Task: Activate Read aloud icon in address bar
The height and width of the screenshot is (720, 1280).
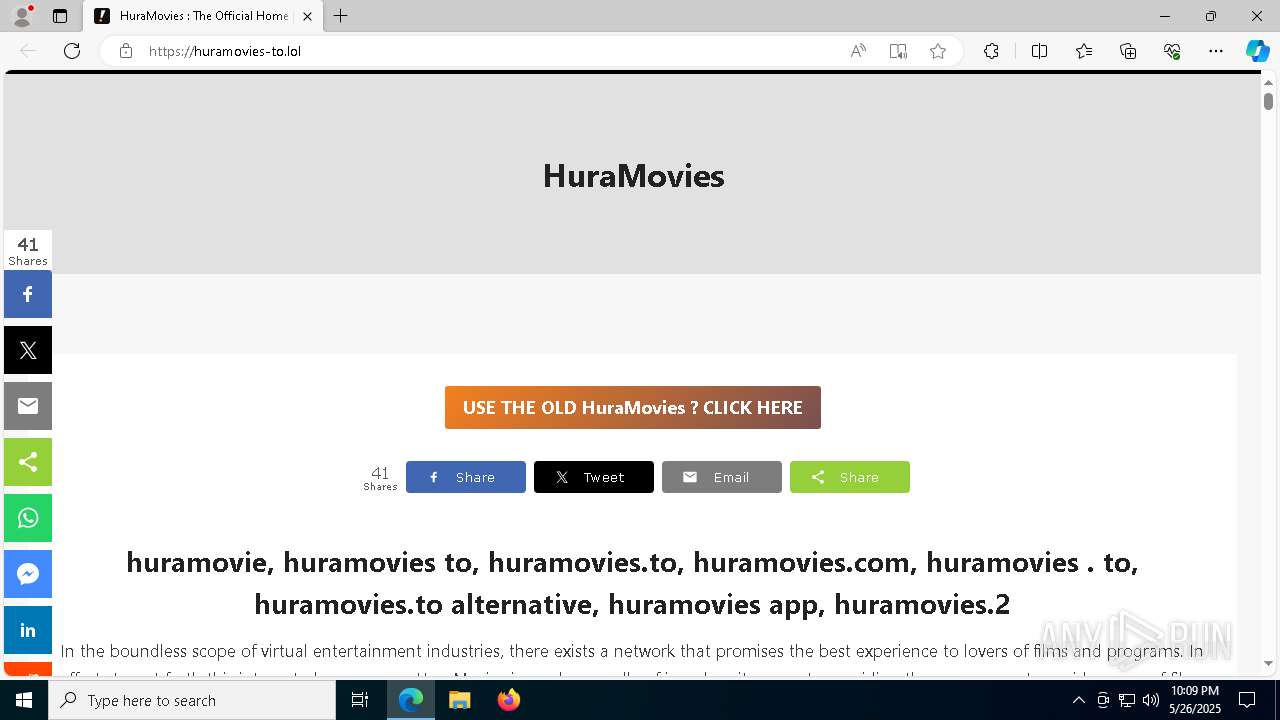Action: tap(858, 51)
